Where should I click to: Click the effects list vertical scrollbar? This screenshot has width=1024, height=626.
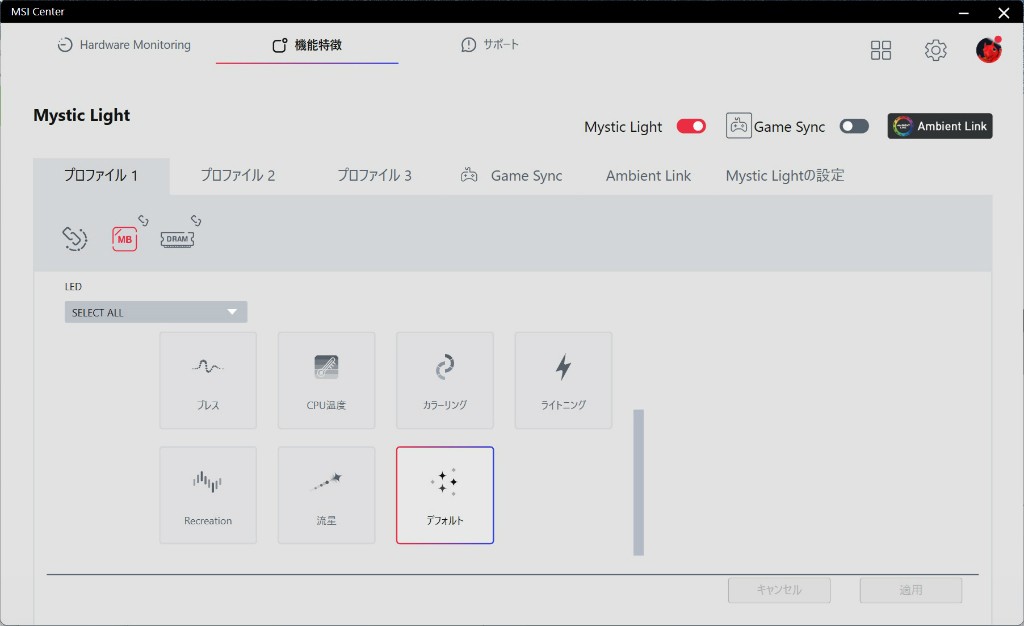(639, 482)
